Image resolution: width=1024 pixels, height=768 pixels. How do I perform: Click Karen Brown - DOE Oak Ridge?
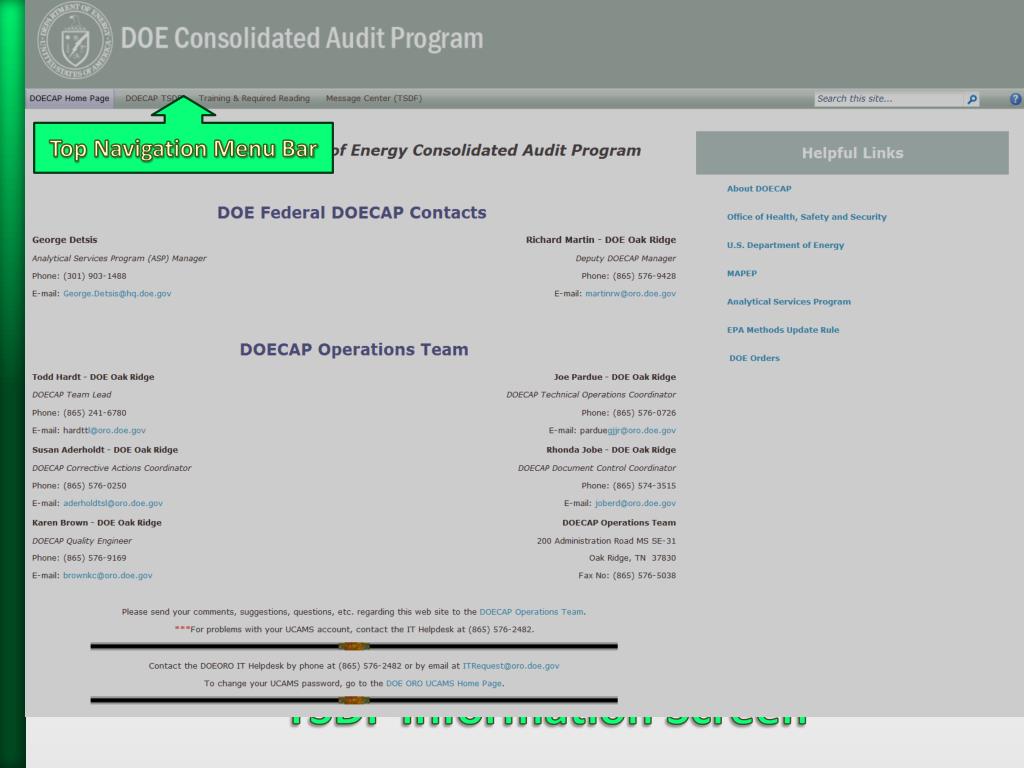pos(97,523)
